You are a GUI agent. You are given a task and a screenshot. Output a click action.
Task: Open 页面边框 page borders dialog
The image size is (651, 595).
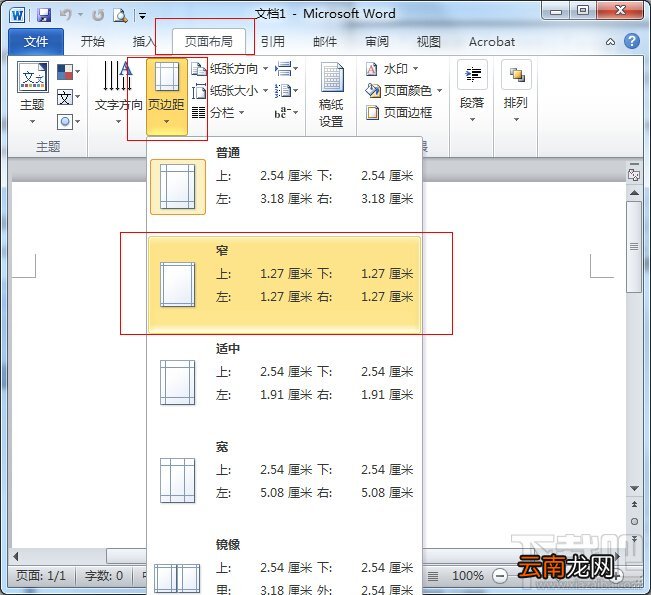pos(399,113)
